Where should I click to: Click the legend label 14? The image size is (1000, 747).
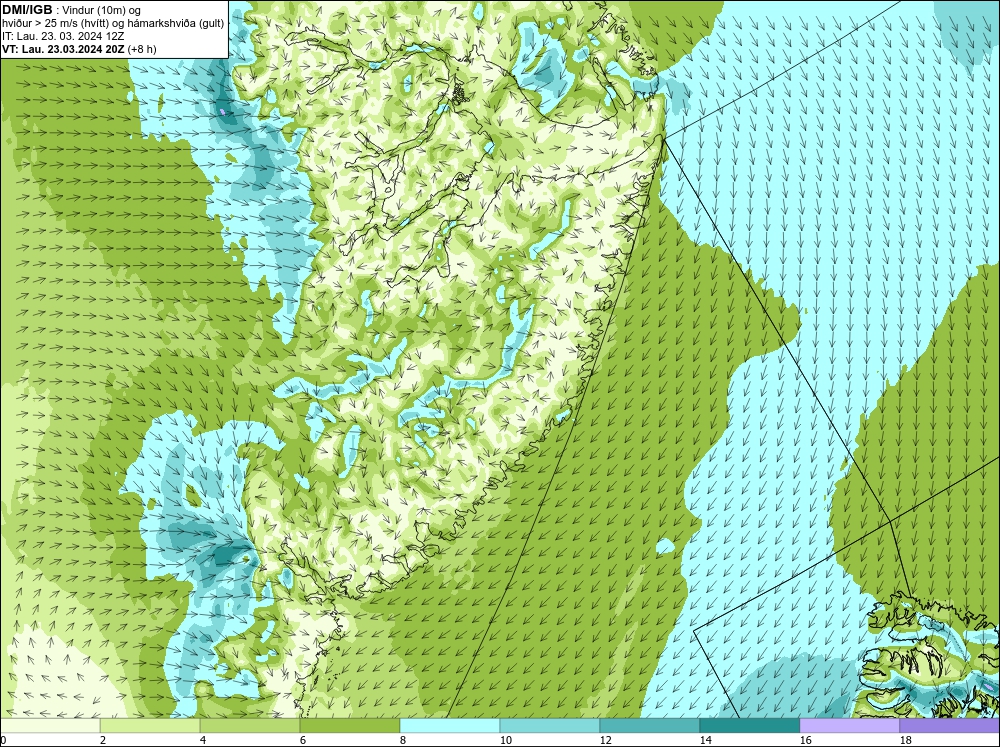pos(705,740)
